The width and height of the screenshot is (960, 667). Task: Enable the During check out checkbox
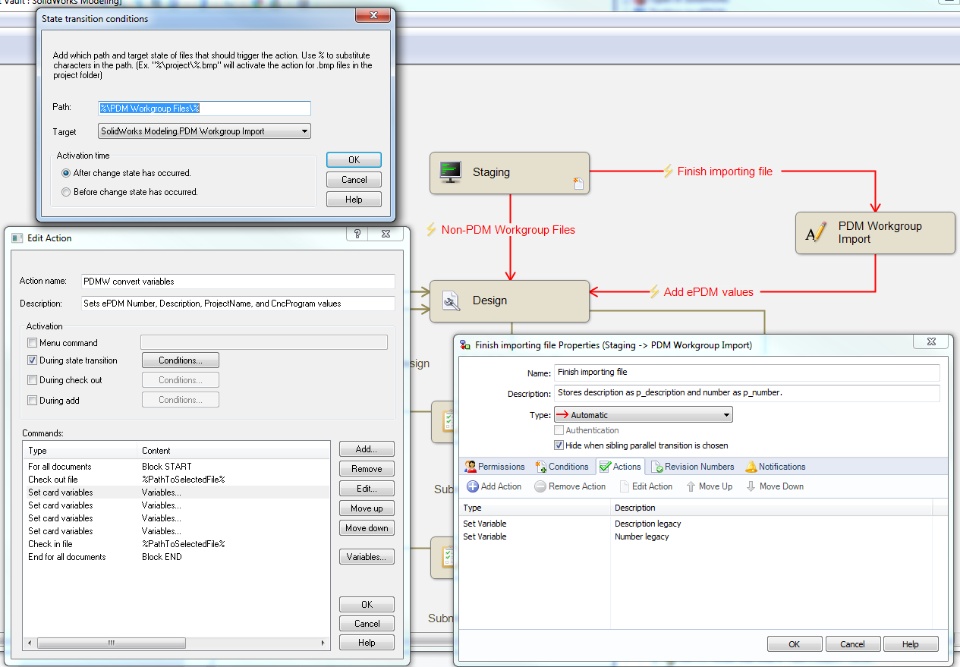pyautogui.click(x=32, y=380)
